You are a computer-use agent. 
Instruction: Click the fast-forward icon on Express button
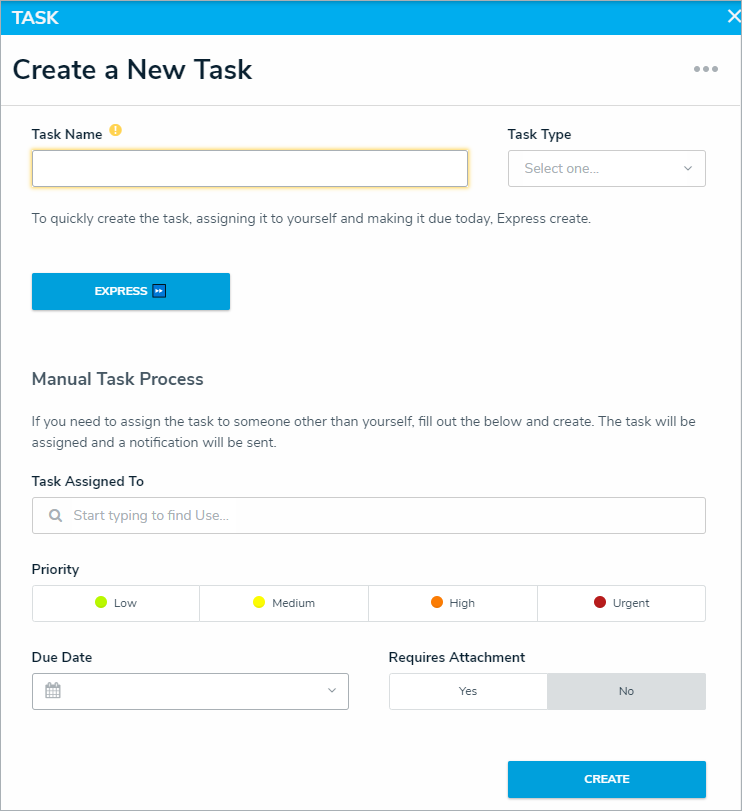point(159,291)
